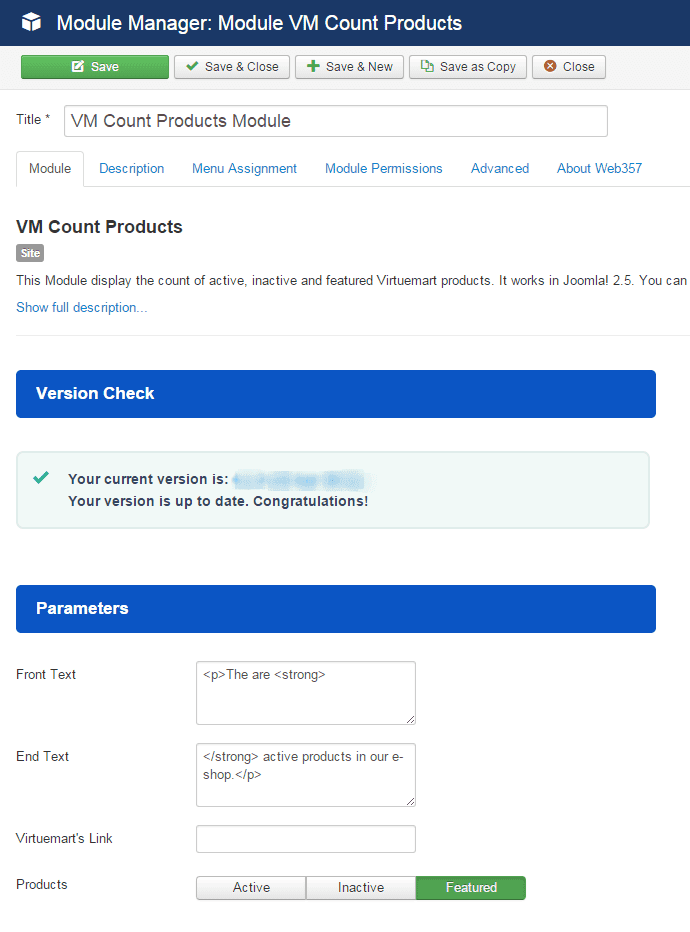
Task: Enable the Inactive products option
Action: (360, 887)
